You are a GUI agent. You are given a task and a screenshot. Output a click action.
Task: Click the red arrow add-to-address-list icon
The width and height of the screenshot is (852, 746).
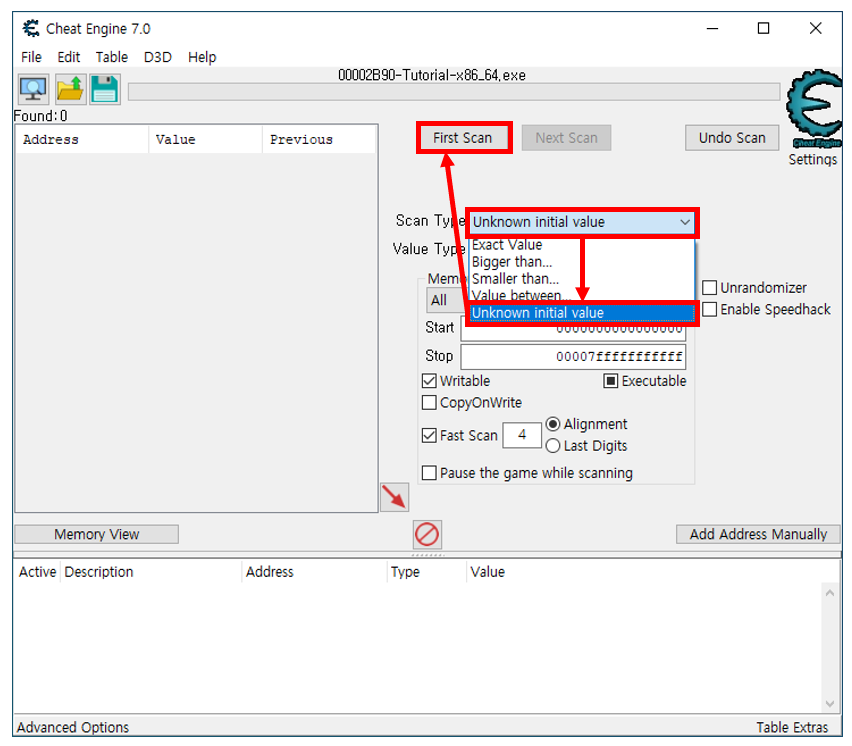[x=394, y=497]
